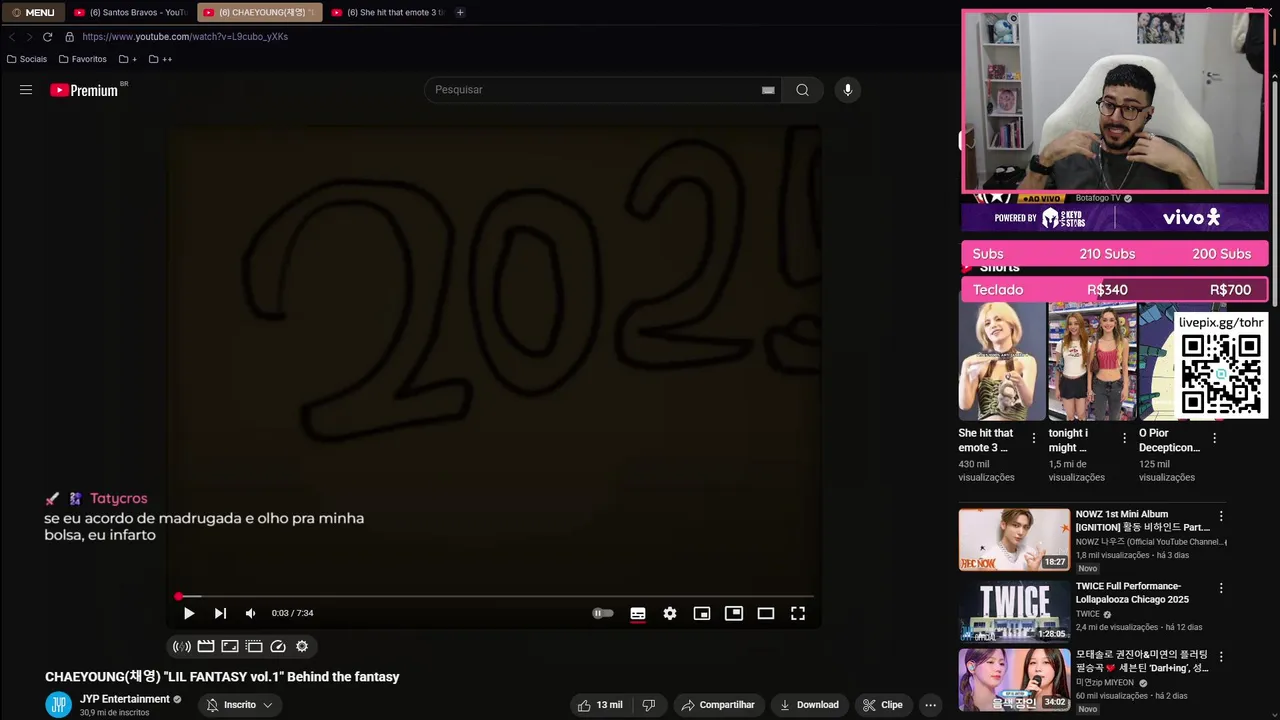The image size is (1280, 720).
Task: Click the video progress bar
Action: tap(495, 596)
